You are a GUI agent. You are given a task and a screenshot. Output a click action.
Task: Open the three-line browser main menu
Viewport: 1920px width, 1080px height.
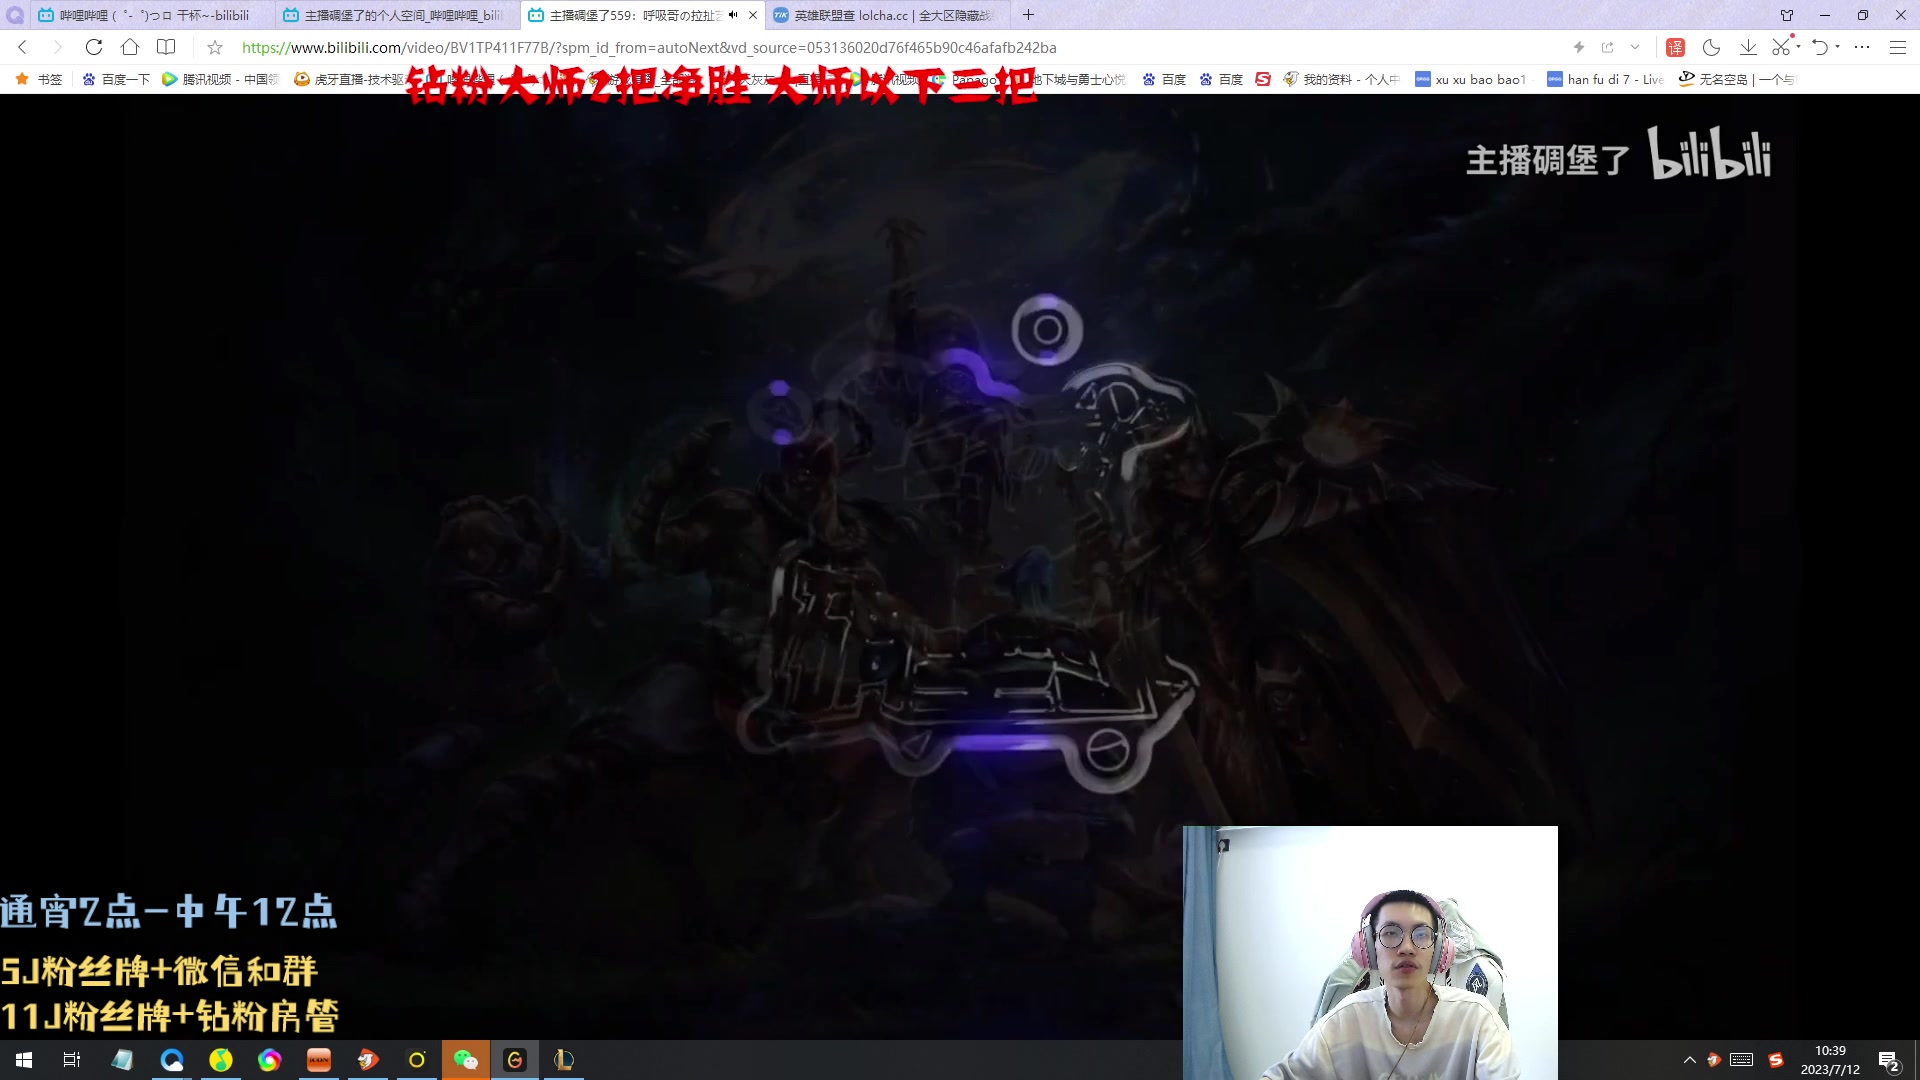1897,47
